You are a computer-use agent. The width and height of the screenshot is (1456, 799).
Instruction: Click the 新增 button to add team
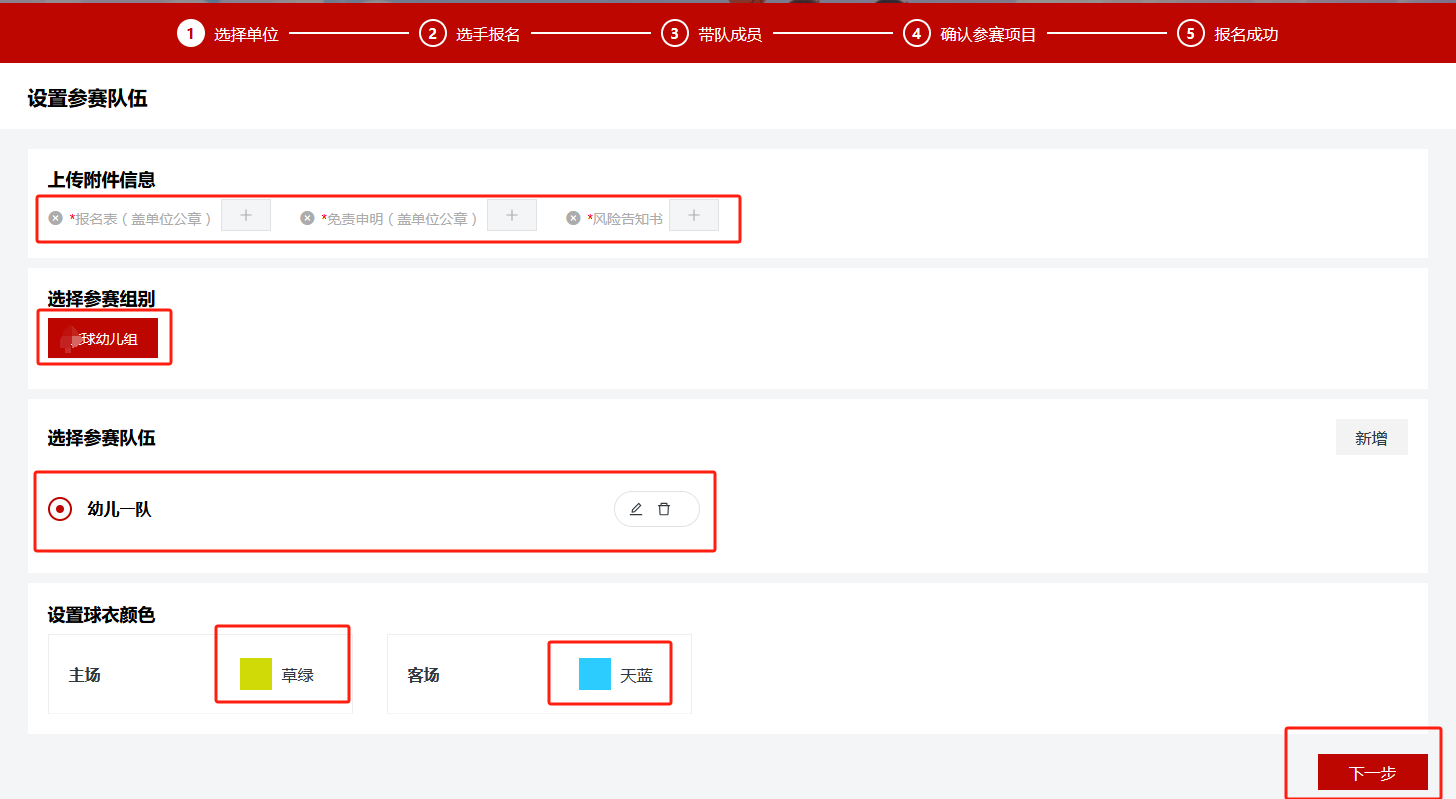click(x=1371, y=437)
